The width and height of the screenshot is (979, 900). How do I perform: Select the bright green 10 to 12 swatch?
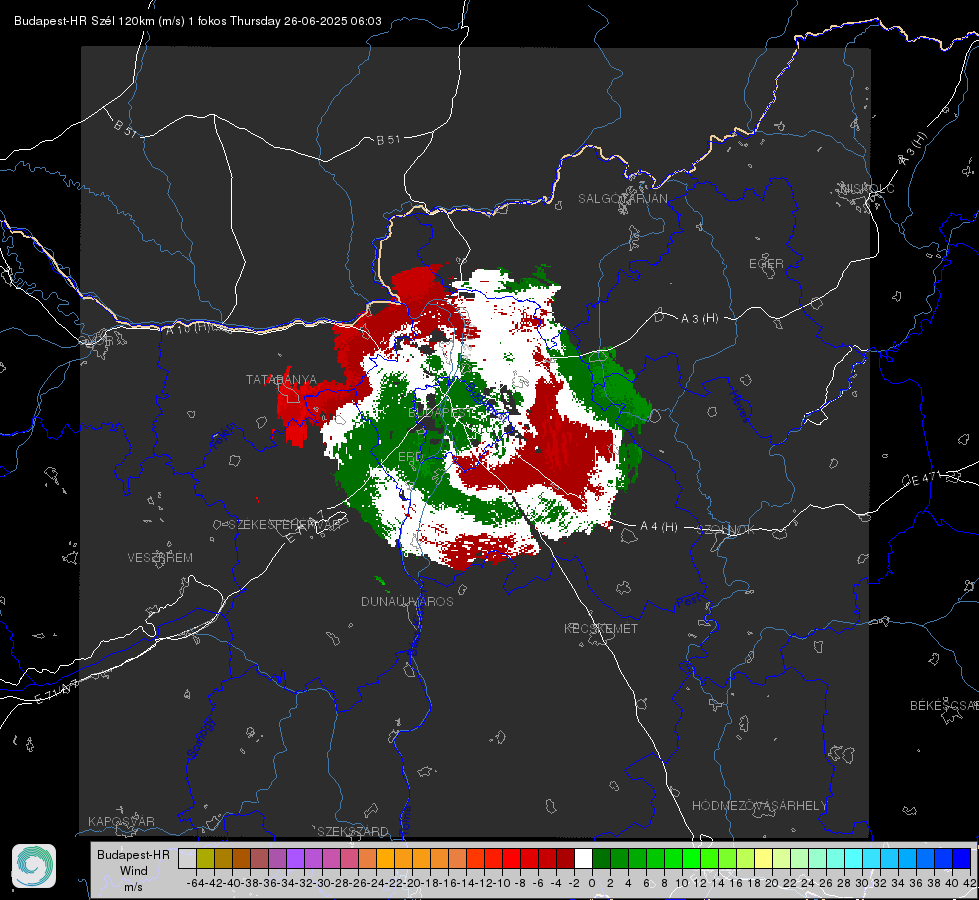[x=691, y=859]
